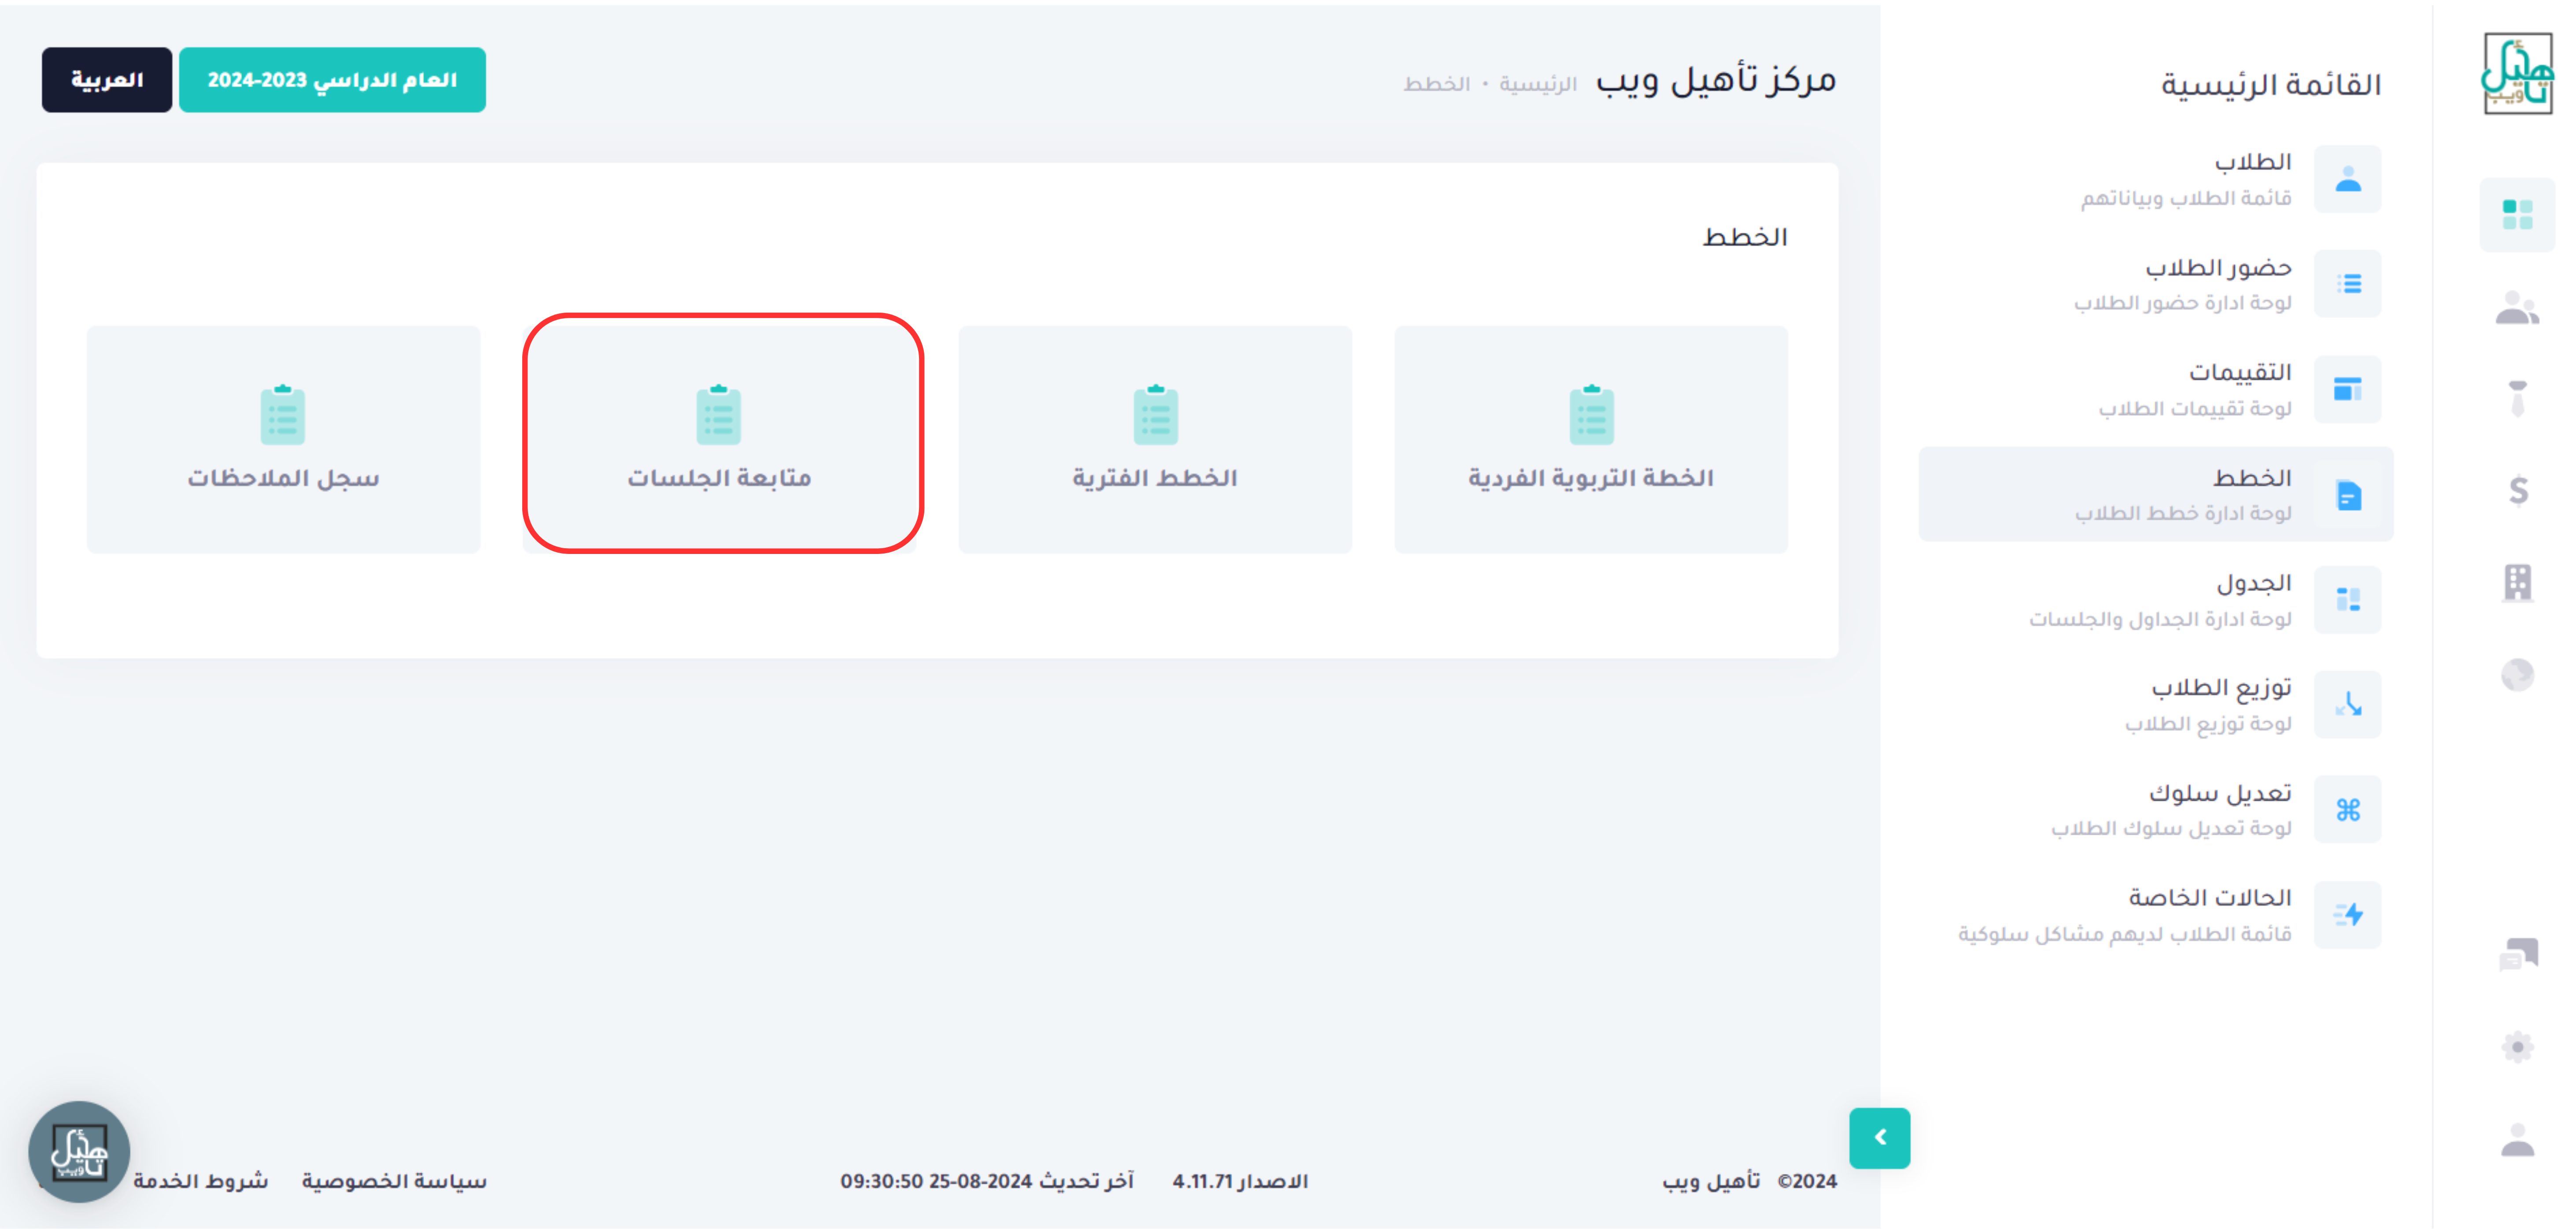Viewport: 2576px width, 1229px height.
Task: Click the الحالات الخاصة lightning icon
Action: (2347, 914)
